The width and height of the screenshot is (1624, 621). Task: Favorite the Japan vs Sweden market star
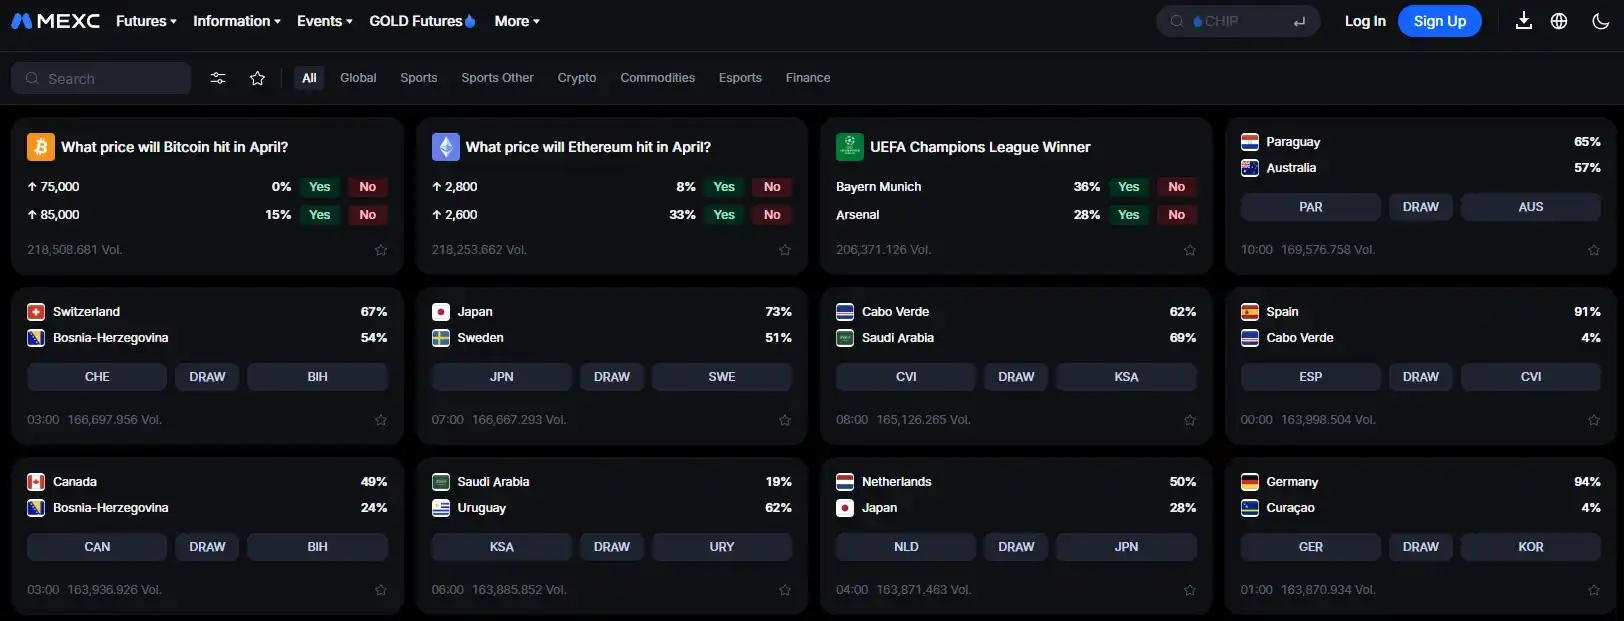pos(785,420)
